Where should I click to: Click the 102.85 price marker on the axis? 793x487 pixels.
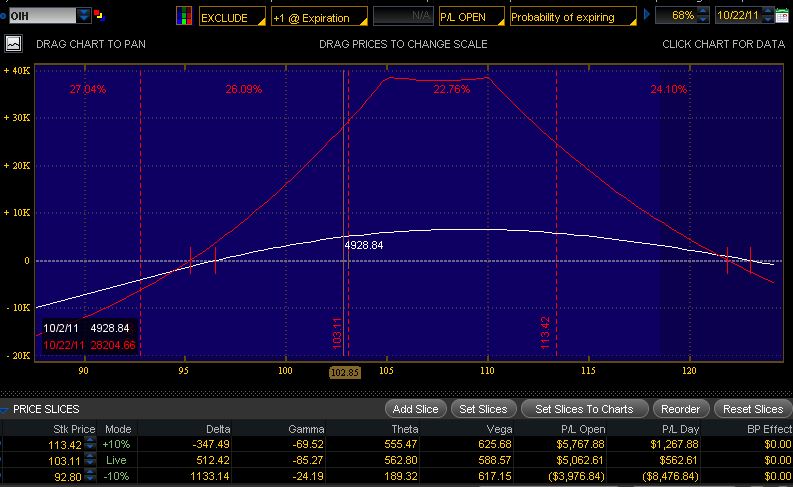[x=345, y=373]
